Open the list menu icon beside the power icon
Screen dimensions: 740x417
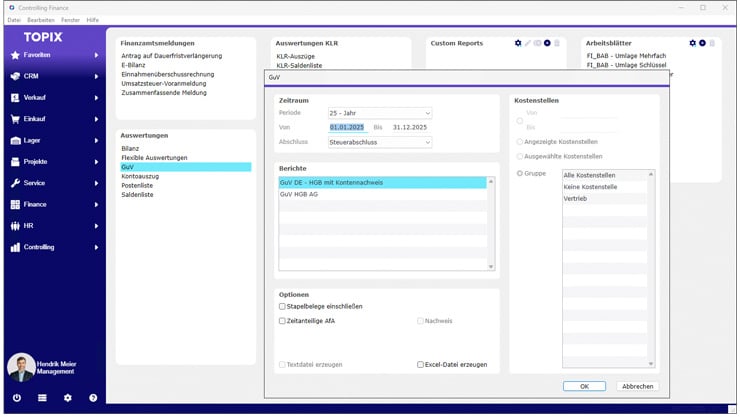42,398
